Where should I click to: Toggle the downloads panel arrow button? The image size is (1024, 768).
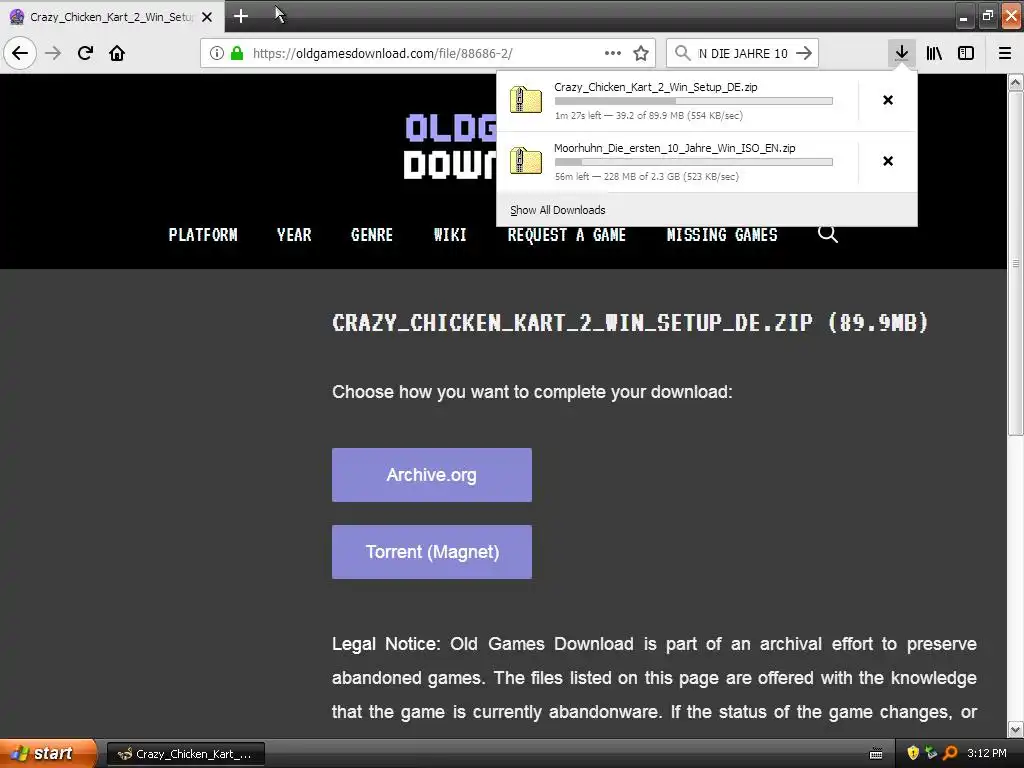(902, 53)
